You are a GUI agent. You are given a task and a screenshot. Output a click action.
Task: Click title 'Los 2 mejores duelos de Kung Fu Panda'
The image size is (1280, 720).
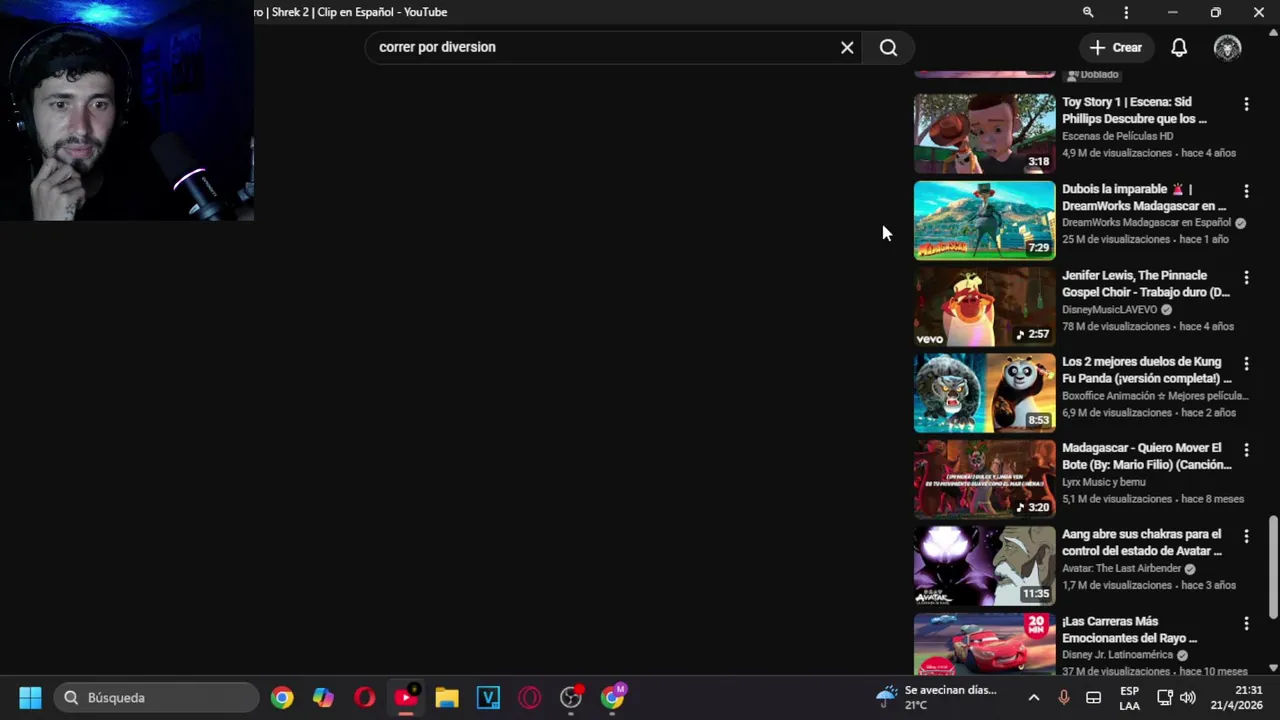1147,370
